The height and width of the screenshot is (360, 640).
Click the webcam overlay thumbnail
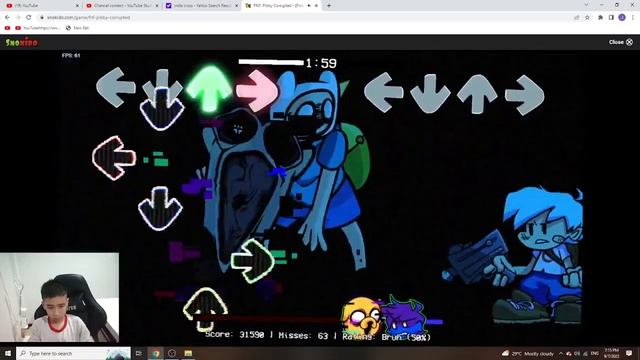[x=60, y=298]
